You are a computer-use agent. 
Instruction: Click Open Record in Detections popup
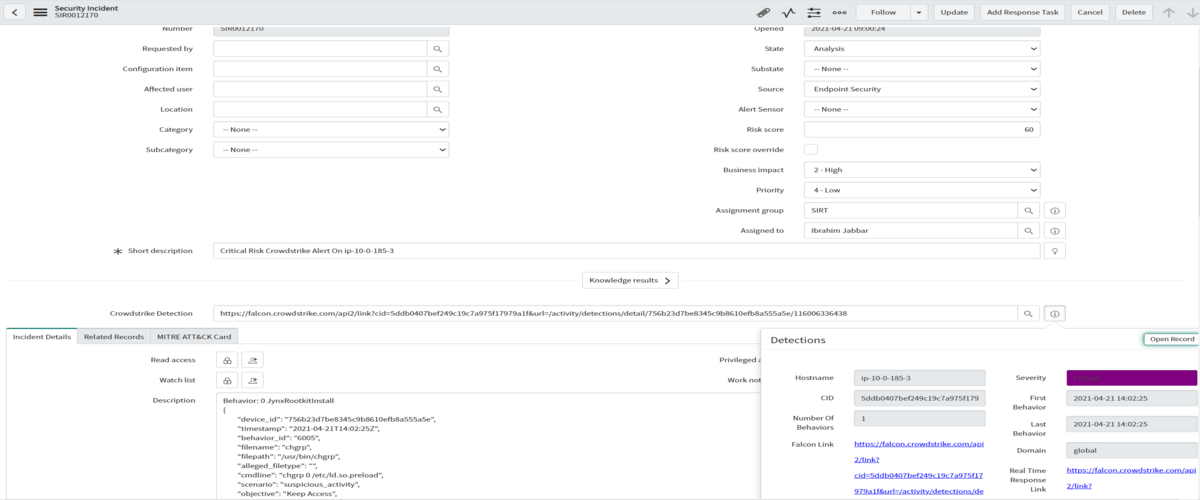click(1171, 339)
